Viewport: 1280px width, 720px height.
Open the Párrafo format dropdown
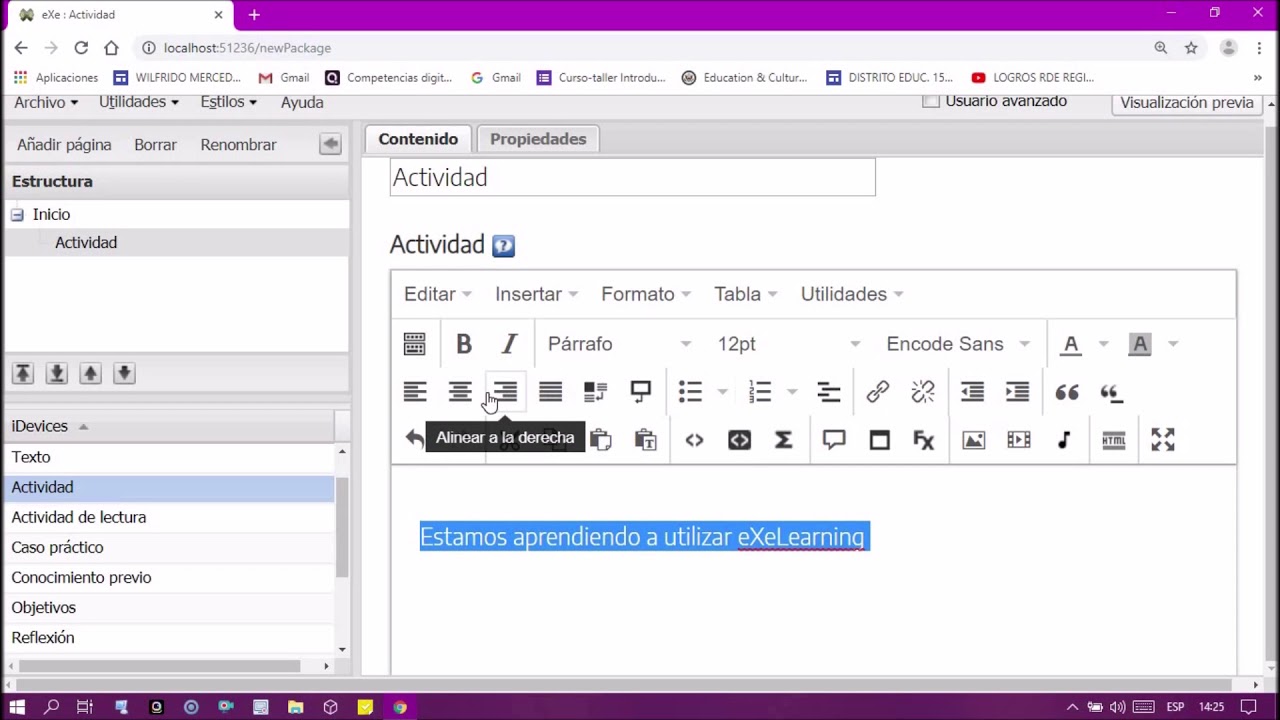(x=619, y=344)
